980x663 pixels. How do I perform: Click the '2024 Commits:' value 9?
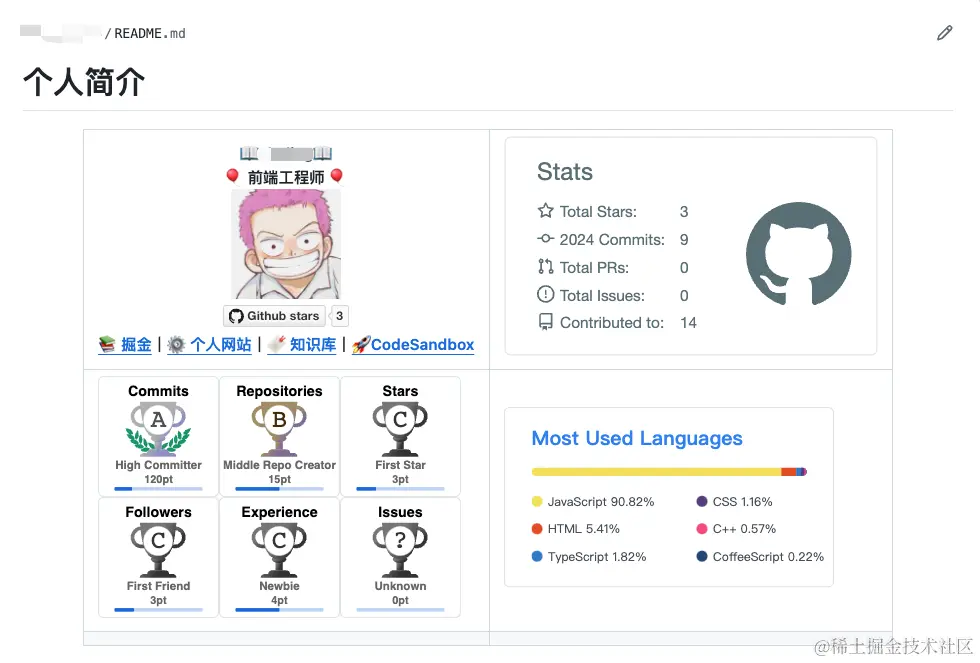click(x=684, y=240)
